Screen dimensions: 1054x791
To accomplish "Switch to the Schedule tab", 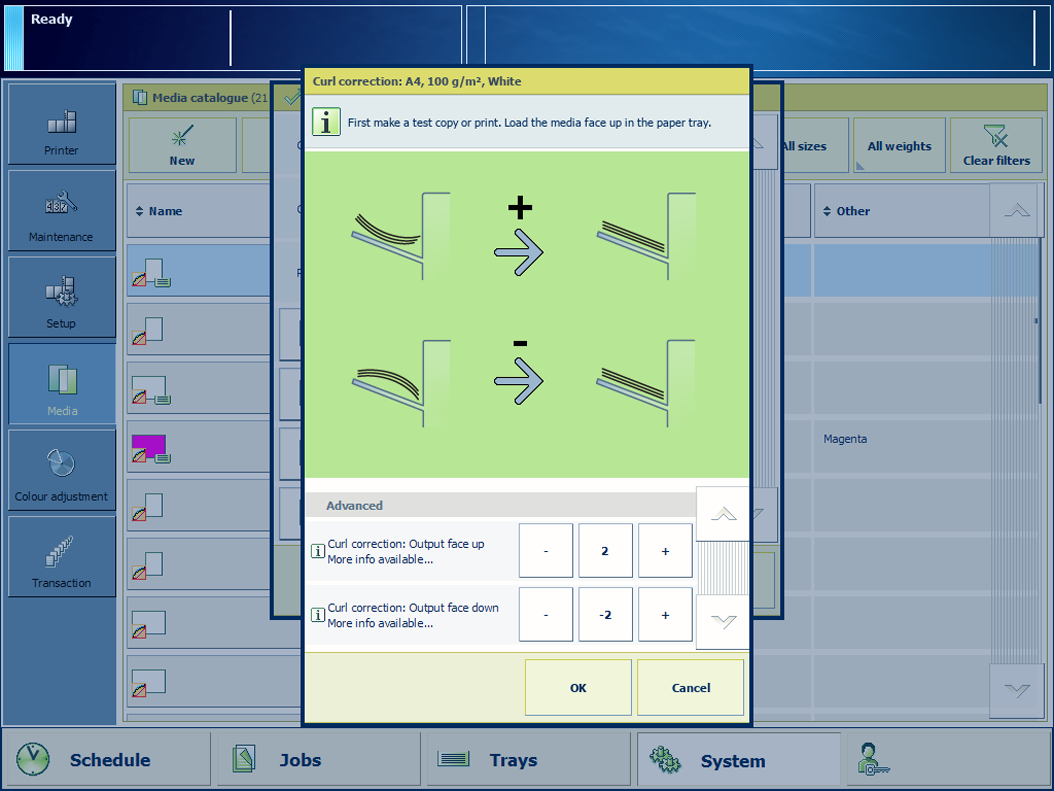I will (107, 760).
